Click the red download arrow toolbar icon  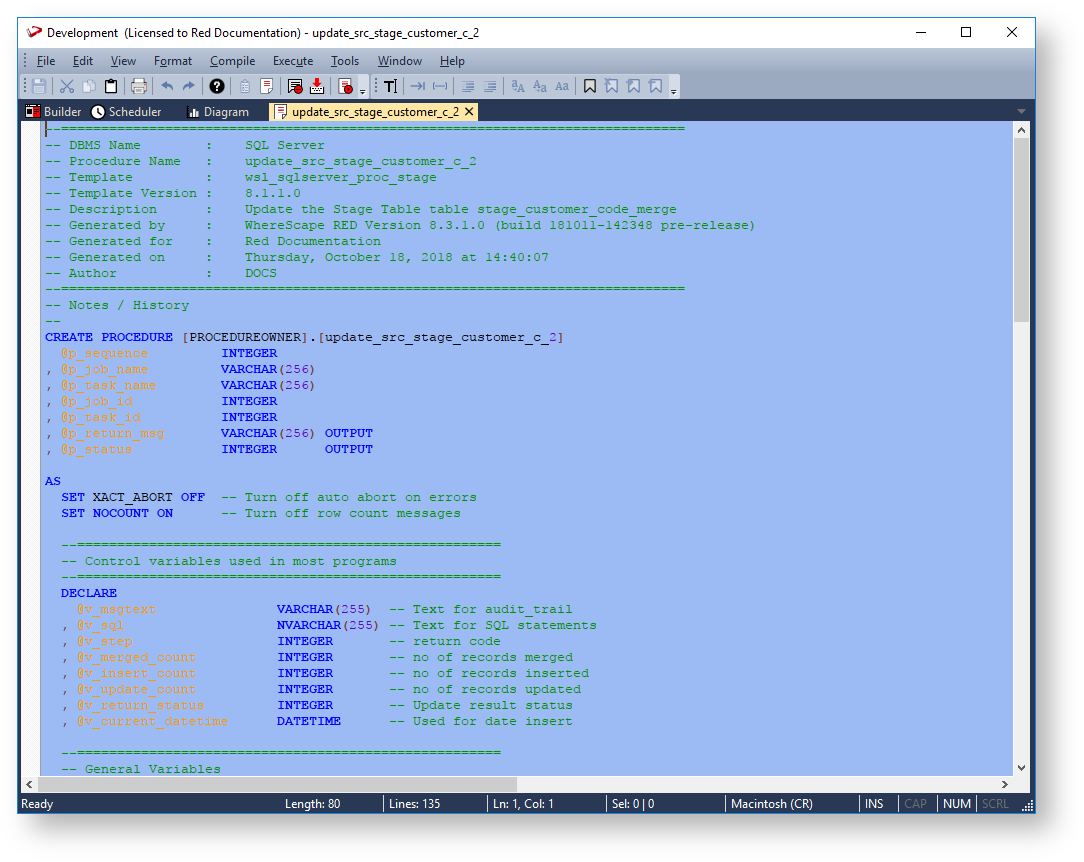pyautogui.click(x=317, y=87)
